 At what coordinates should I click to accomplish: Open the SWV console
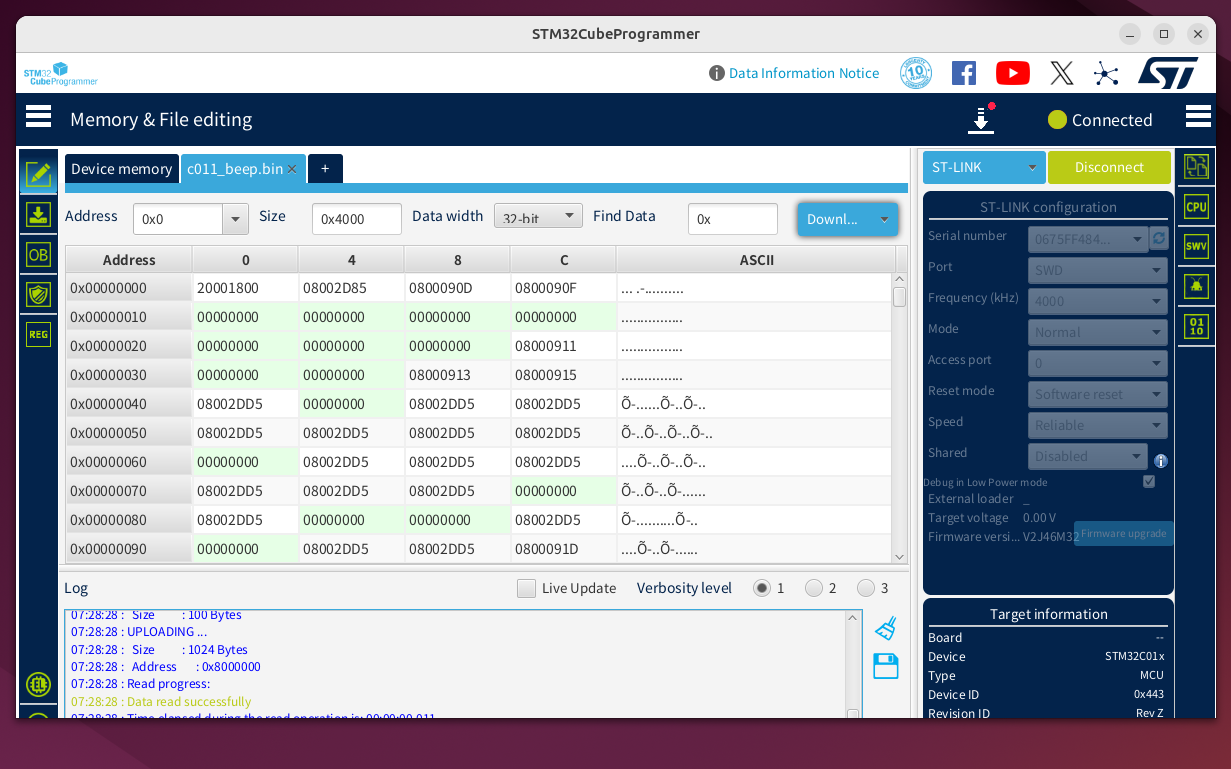coord(1196,246)
